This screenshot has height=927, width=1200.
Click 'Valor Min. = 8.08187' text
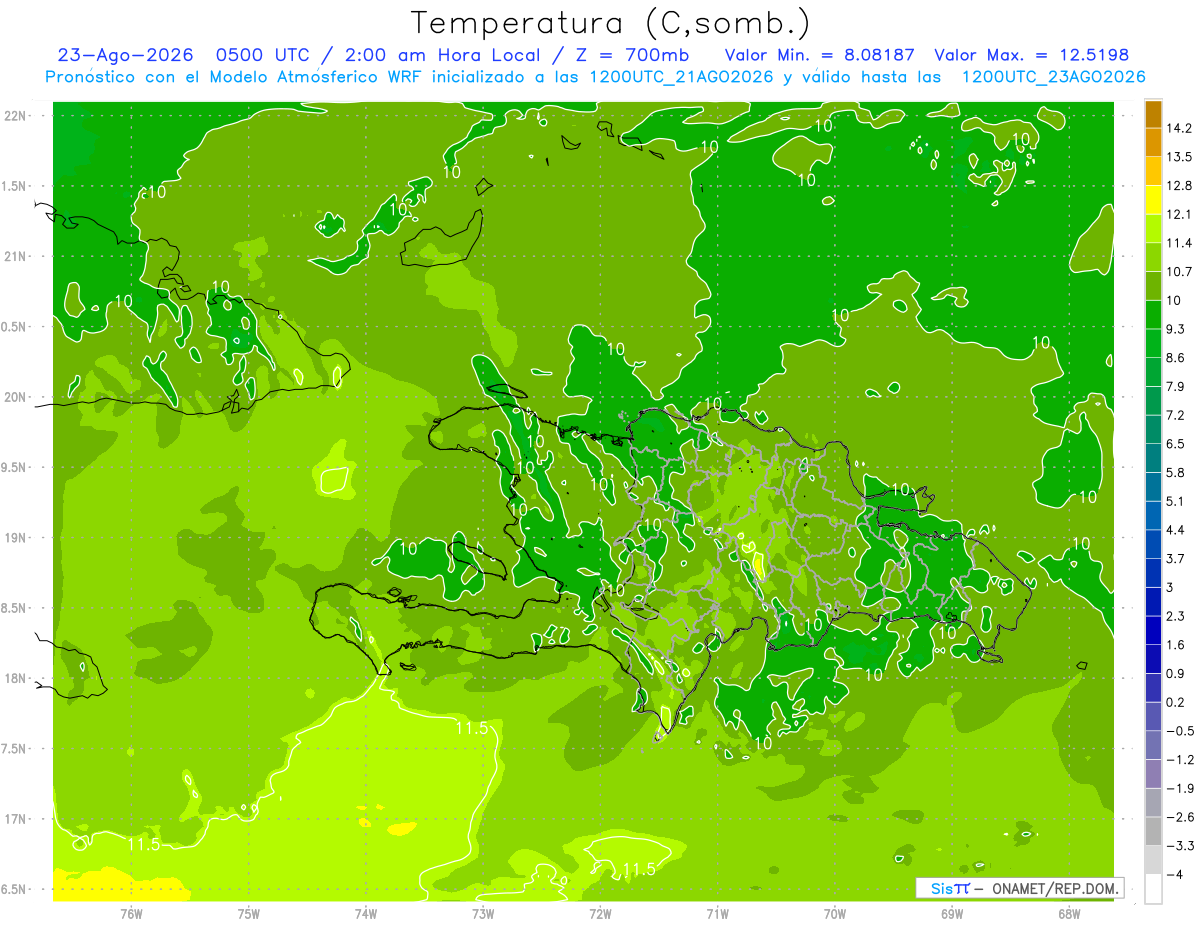821,56
